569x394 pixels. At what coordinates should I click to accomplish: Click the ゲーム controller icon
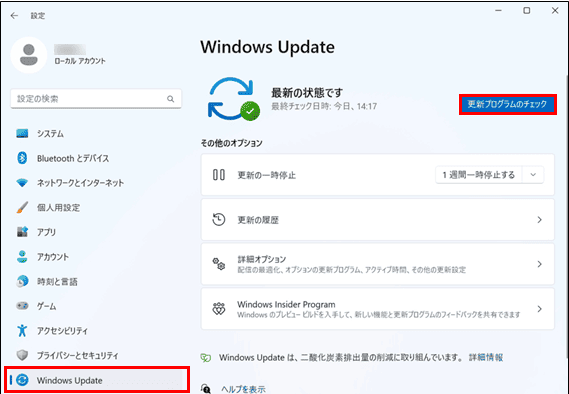coord(22,306)
